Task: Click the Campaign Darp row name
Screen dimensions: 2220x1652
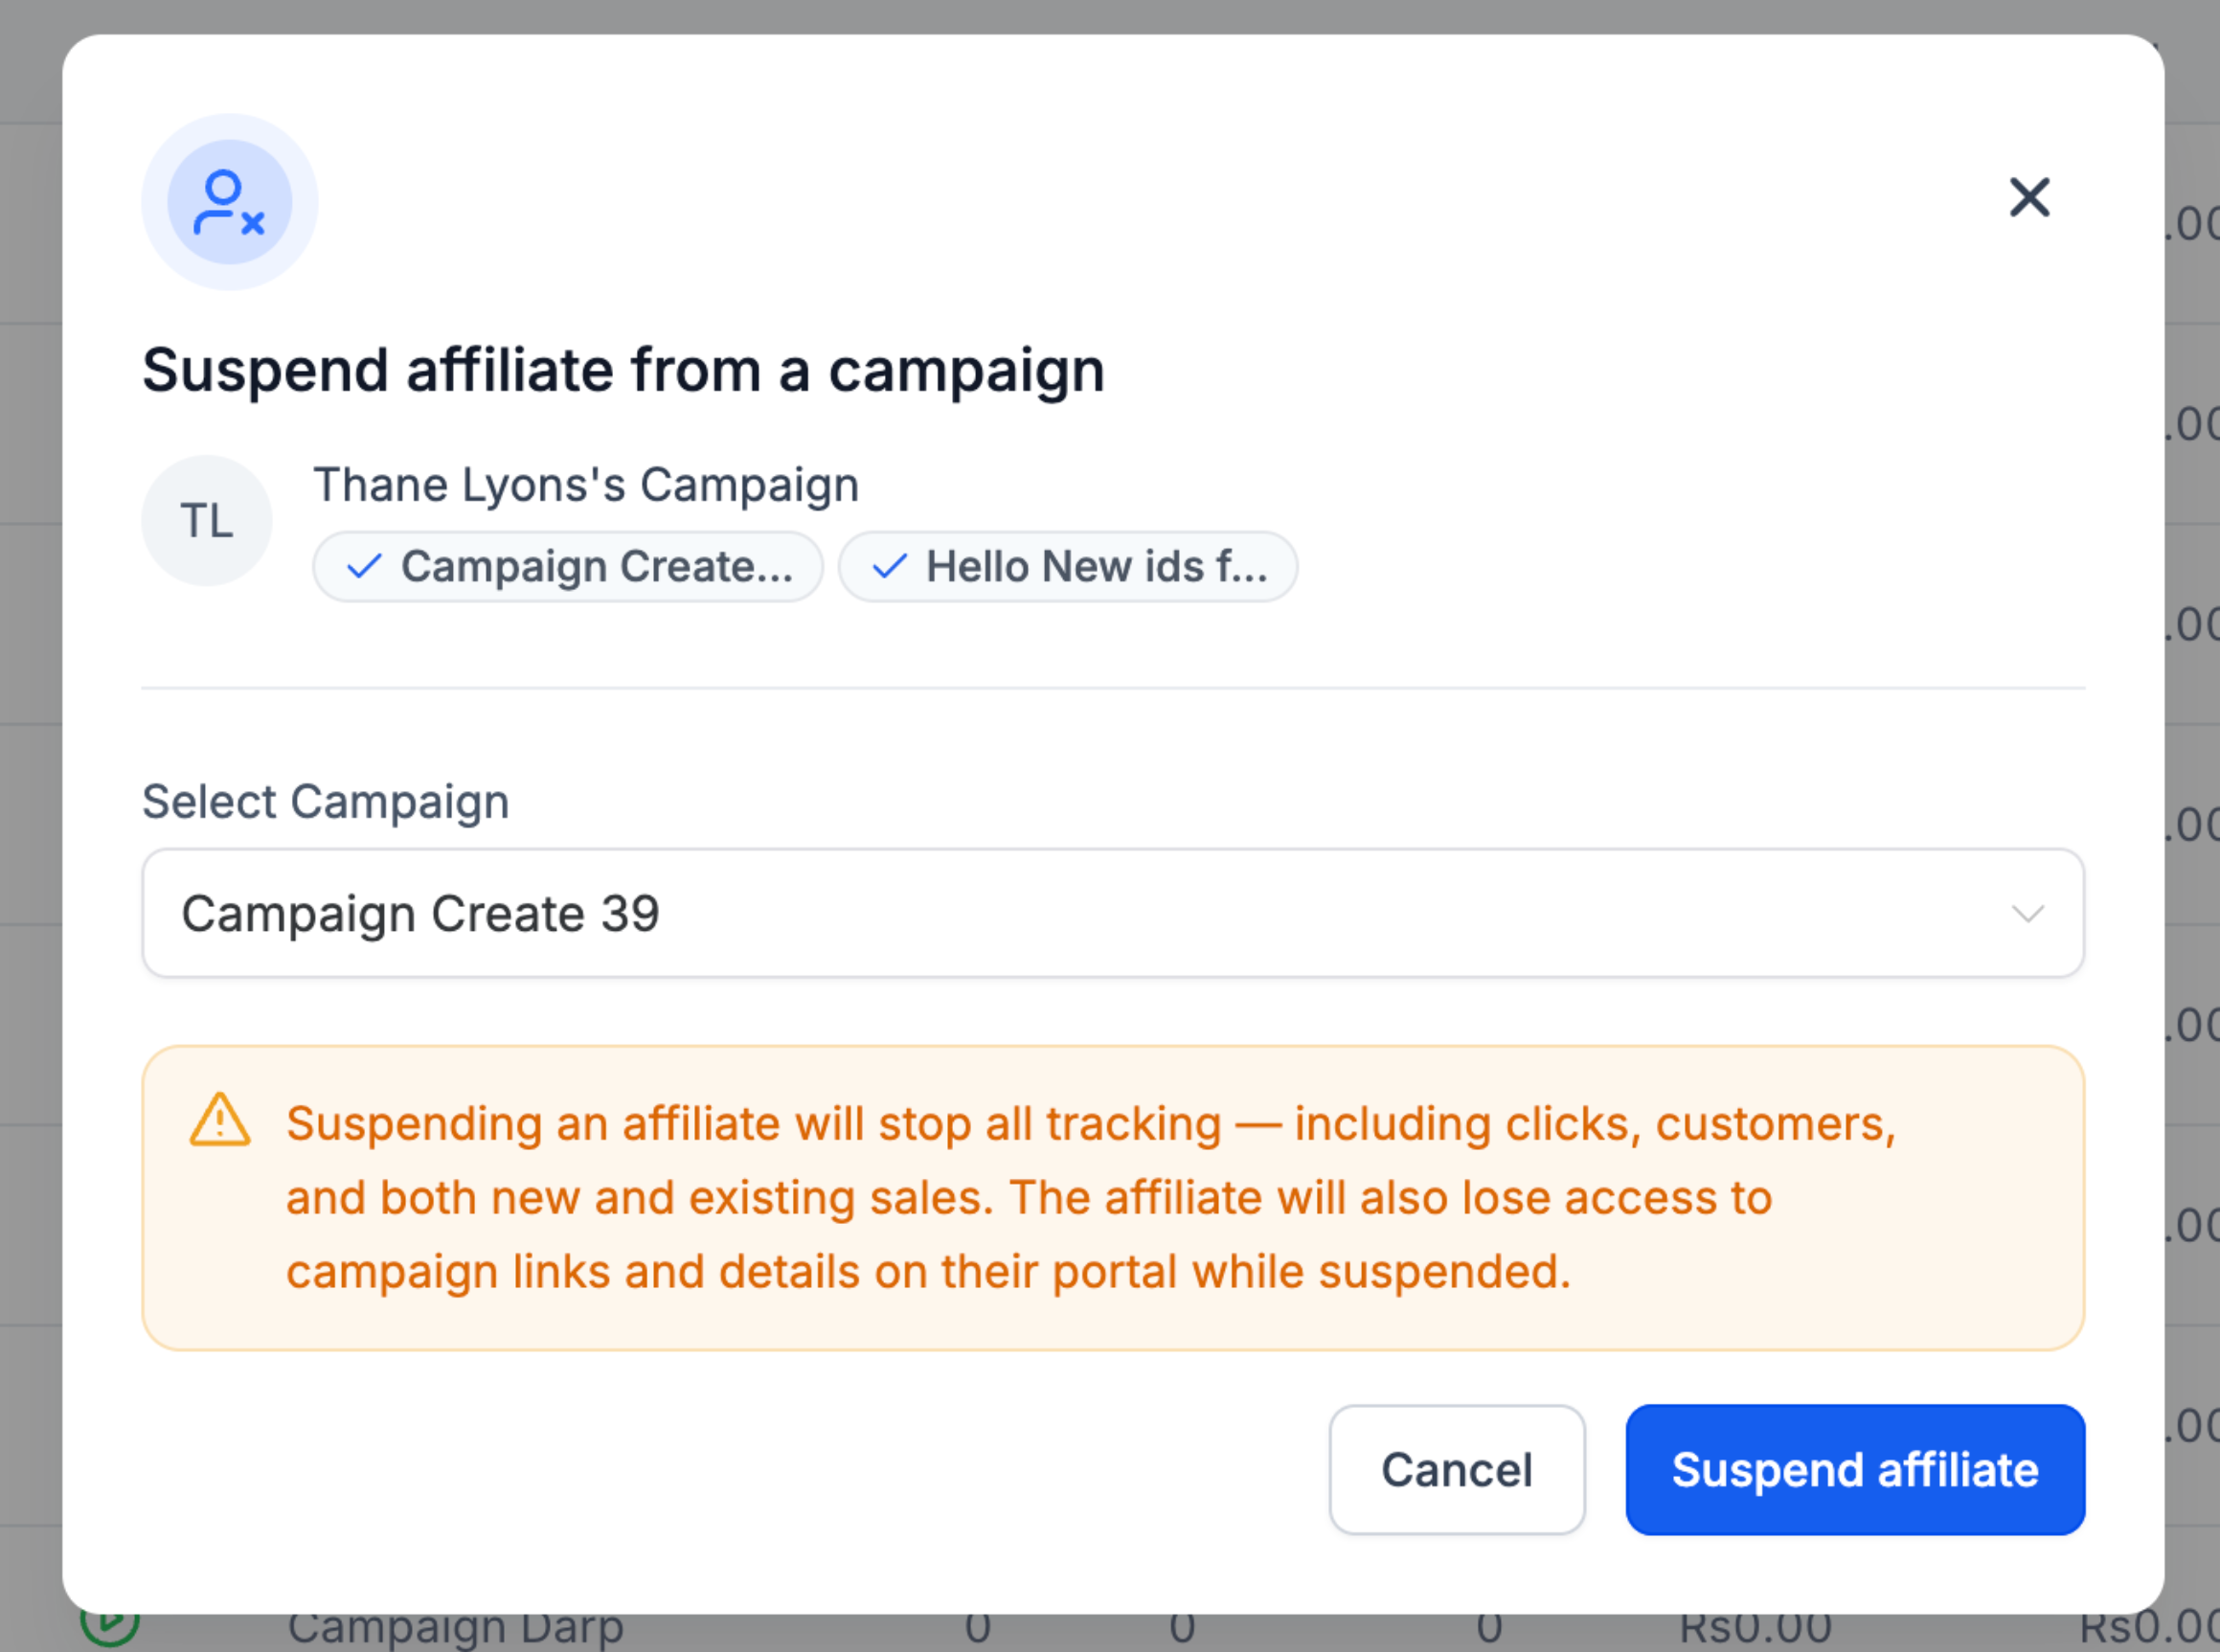Action: [456, 1632]
